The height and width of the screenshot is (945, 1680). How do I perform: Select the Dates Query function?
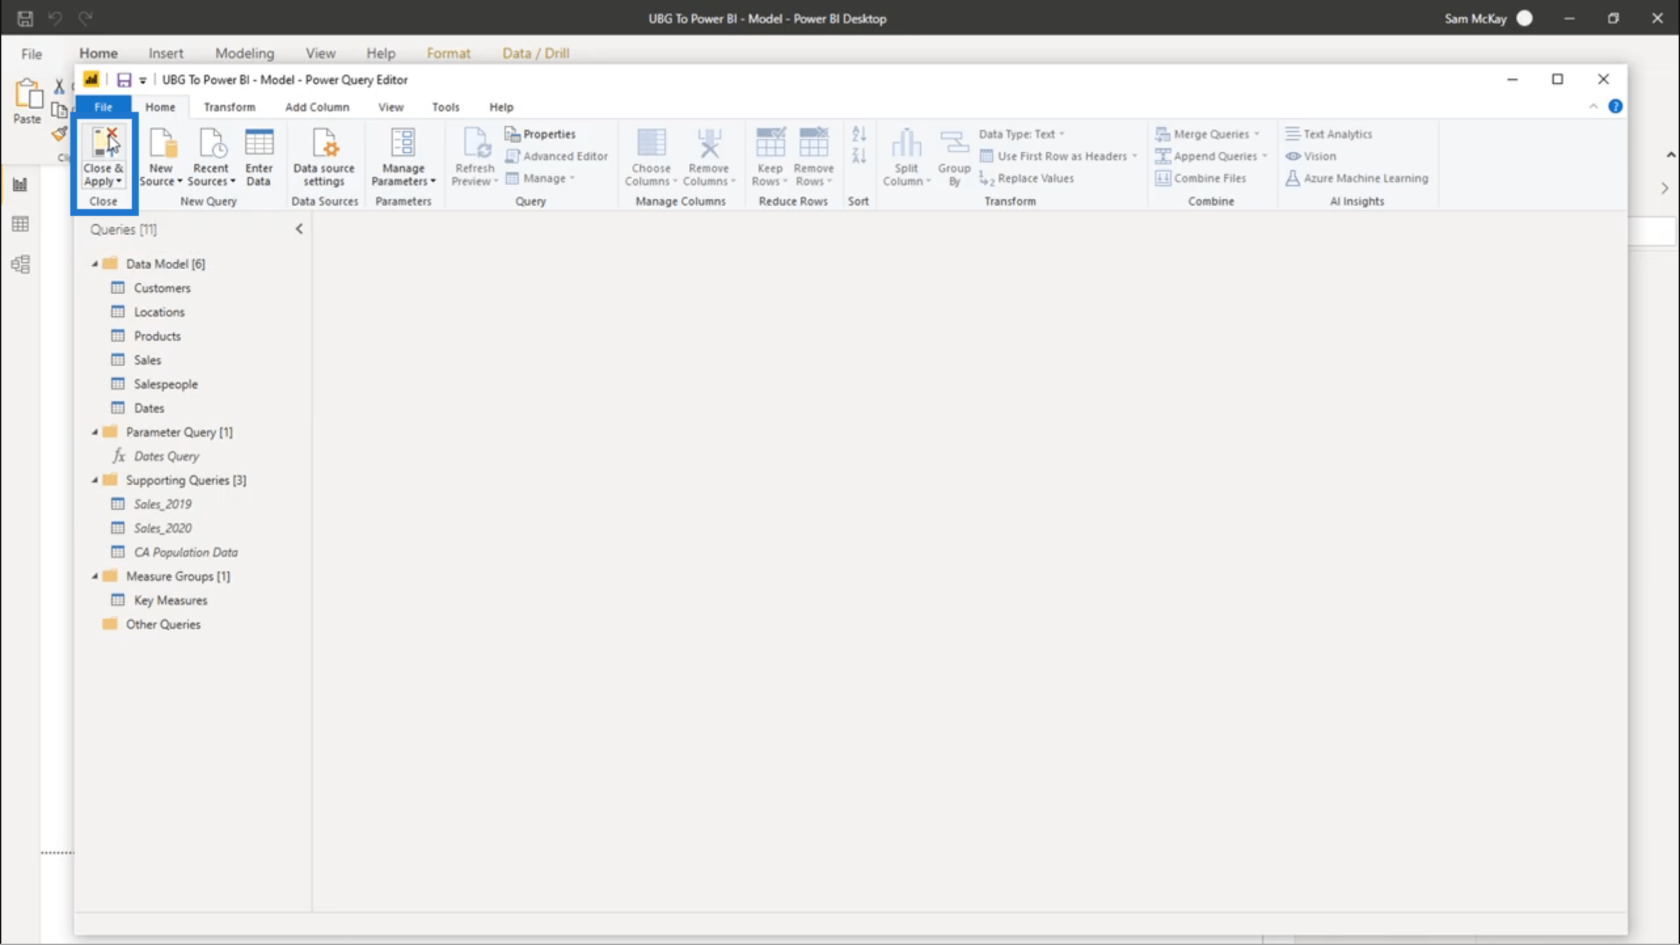(x=166, y=456)
